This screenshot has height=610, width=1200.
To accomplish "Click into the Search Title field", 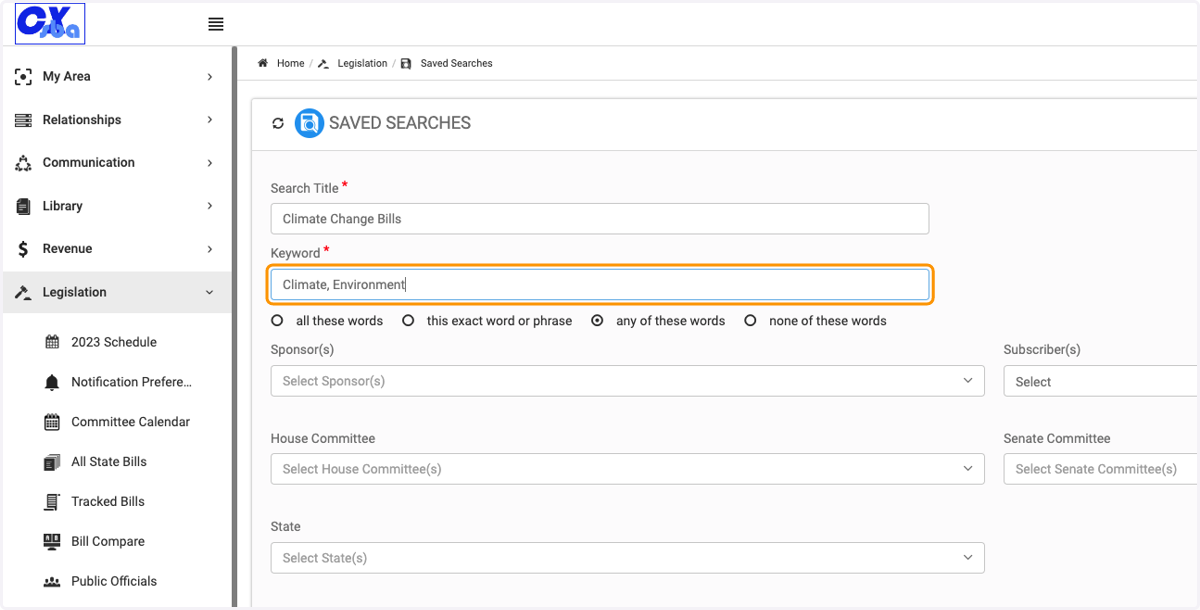I will click(x=600, y=219).
